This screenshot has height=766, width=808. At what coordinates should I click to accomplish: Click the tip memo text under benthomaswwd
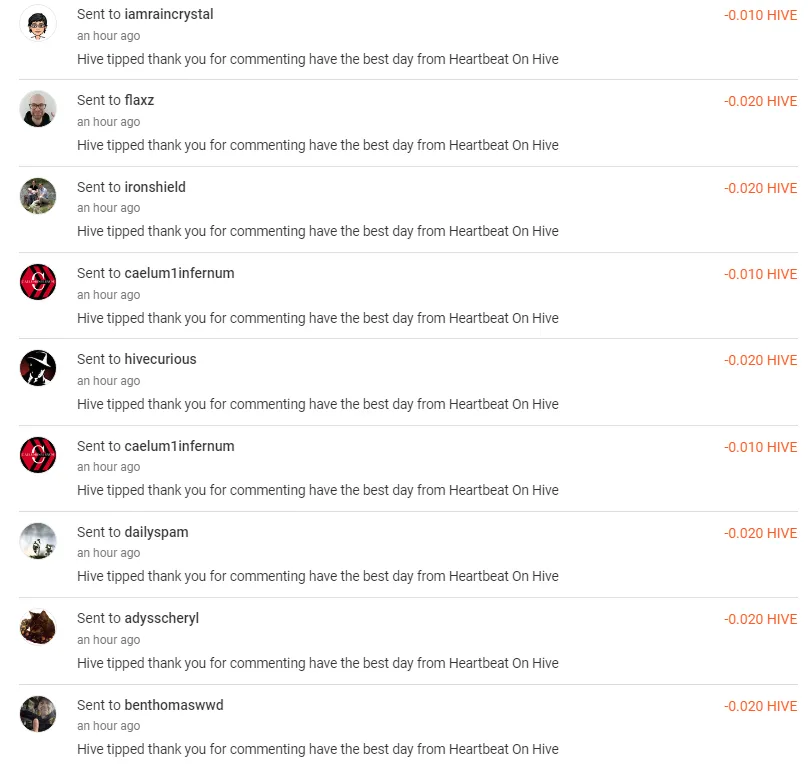318,749
